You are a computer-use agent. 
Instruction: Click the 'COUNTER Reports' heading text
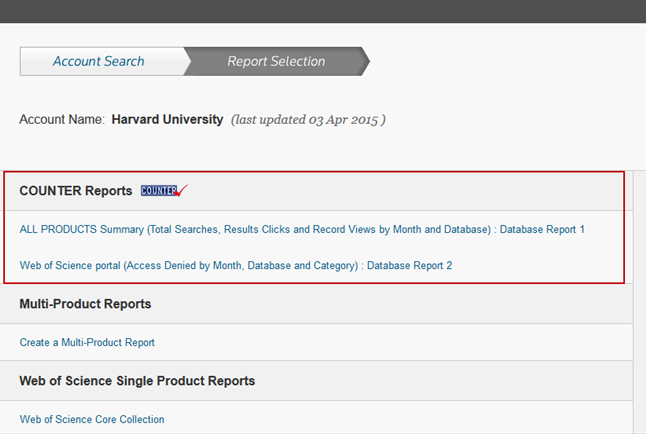[76, 190]
